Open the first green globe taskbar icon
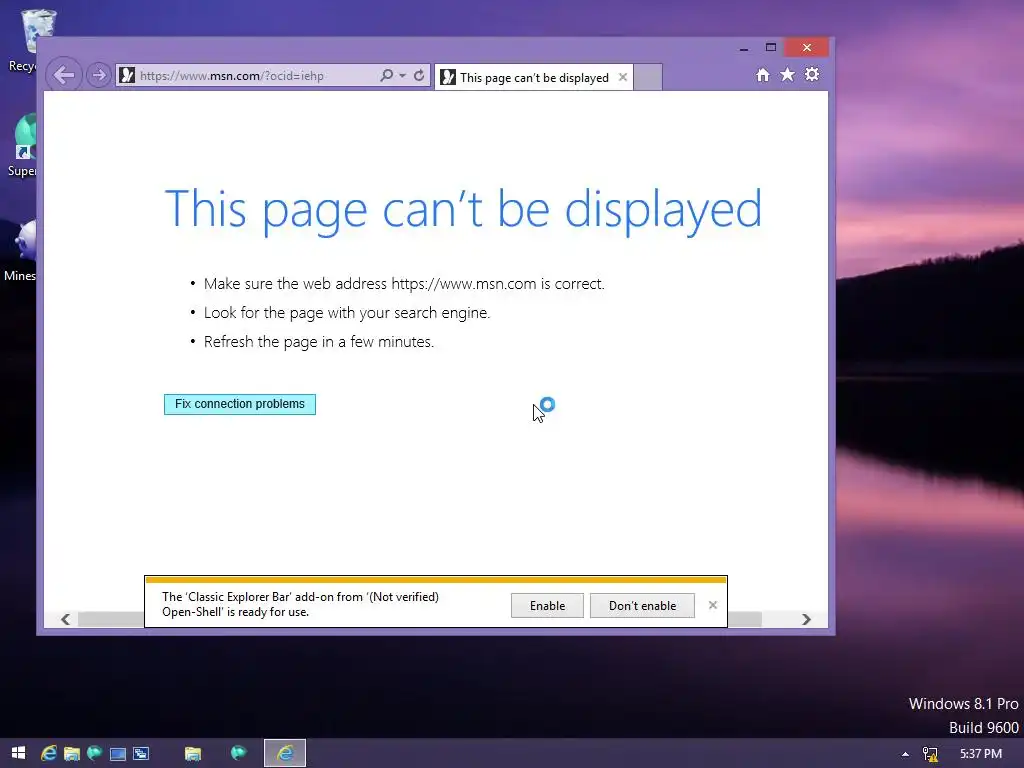This screenshot has width=1024, height=768. point(94,754)
